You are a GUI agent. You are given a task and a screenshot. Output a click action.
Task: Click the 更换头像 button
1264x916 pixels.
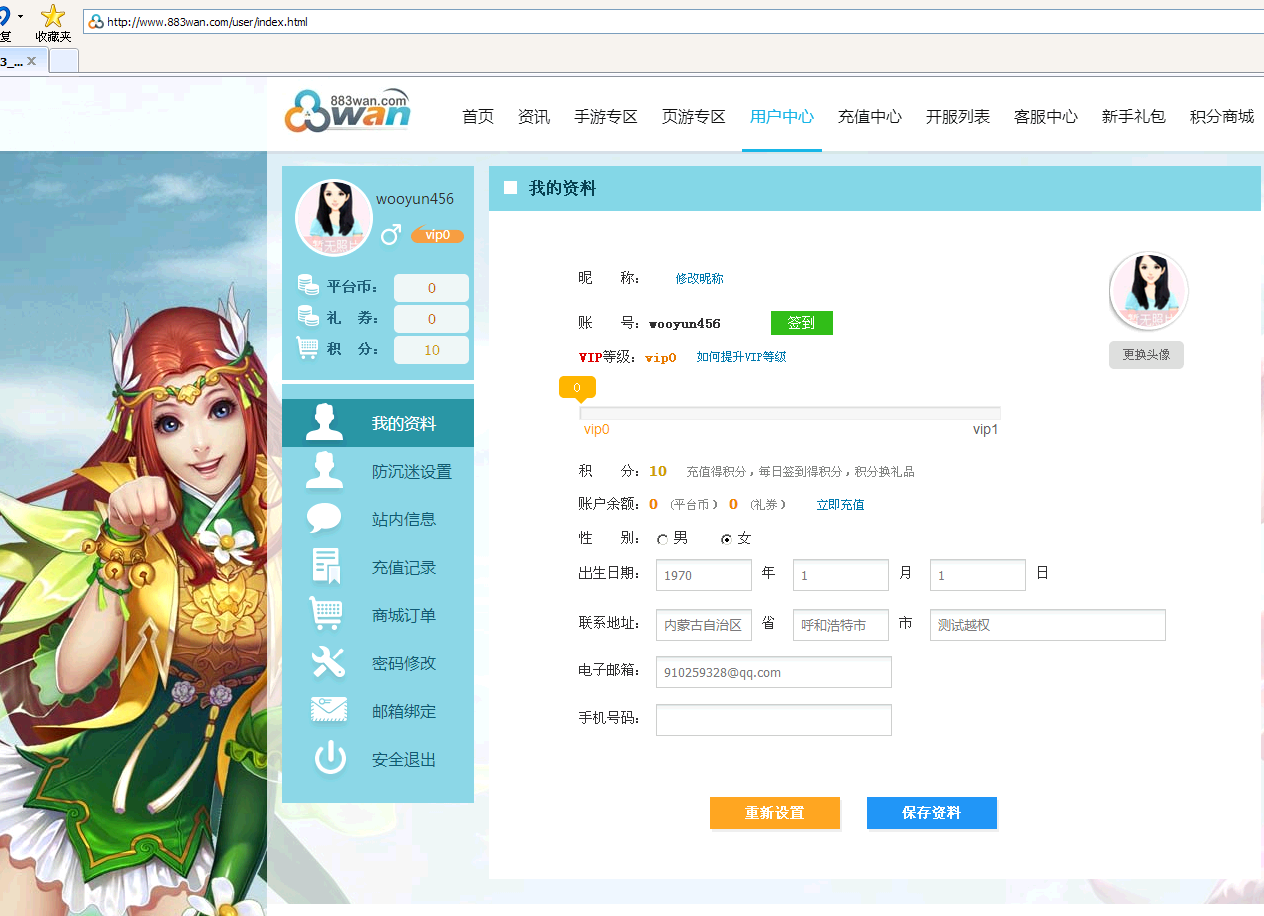point(1146,355)
